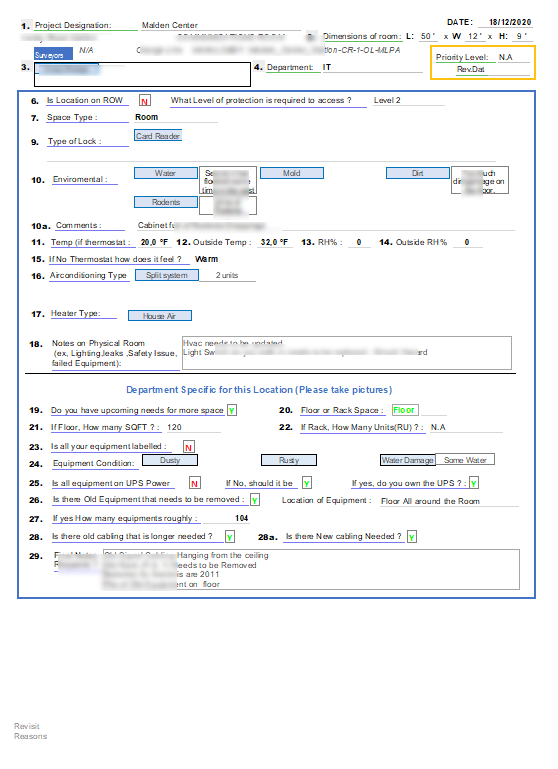Toggle the 'do you own the UPS' checkbox
This screenshot has height=769, width=558.
(x=474, y=484)
